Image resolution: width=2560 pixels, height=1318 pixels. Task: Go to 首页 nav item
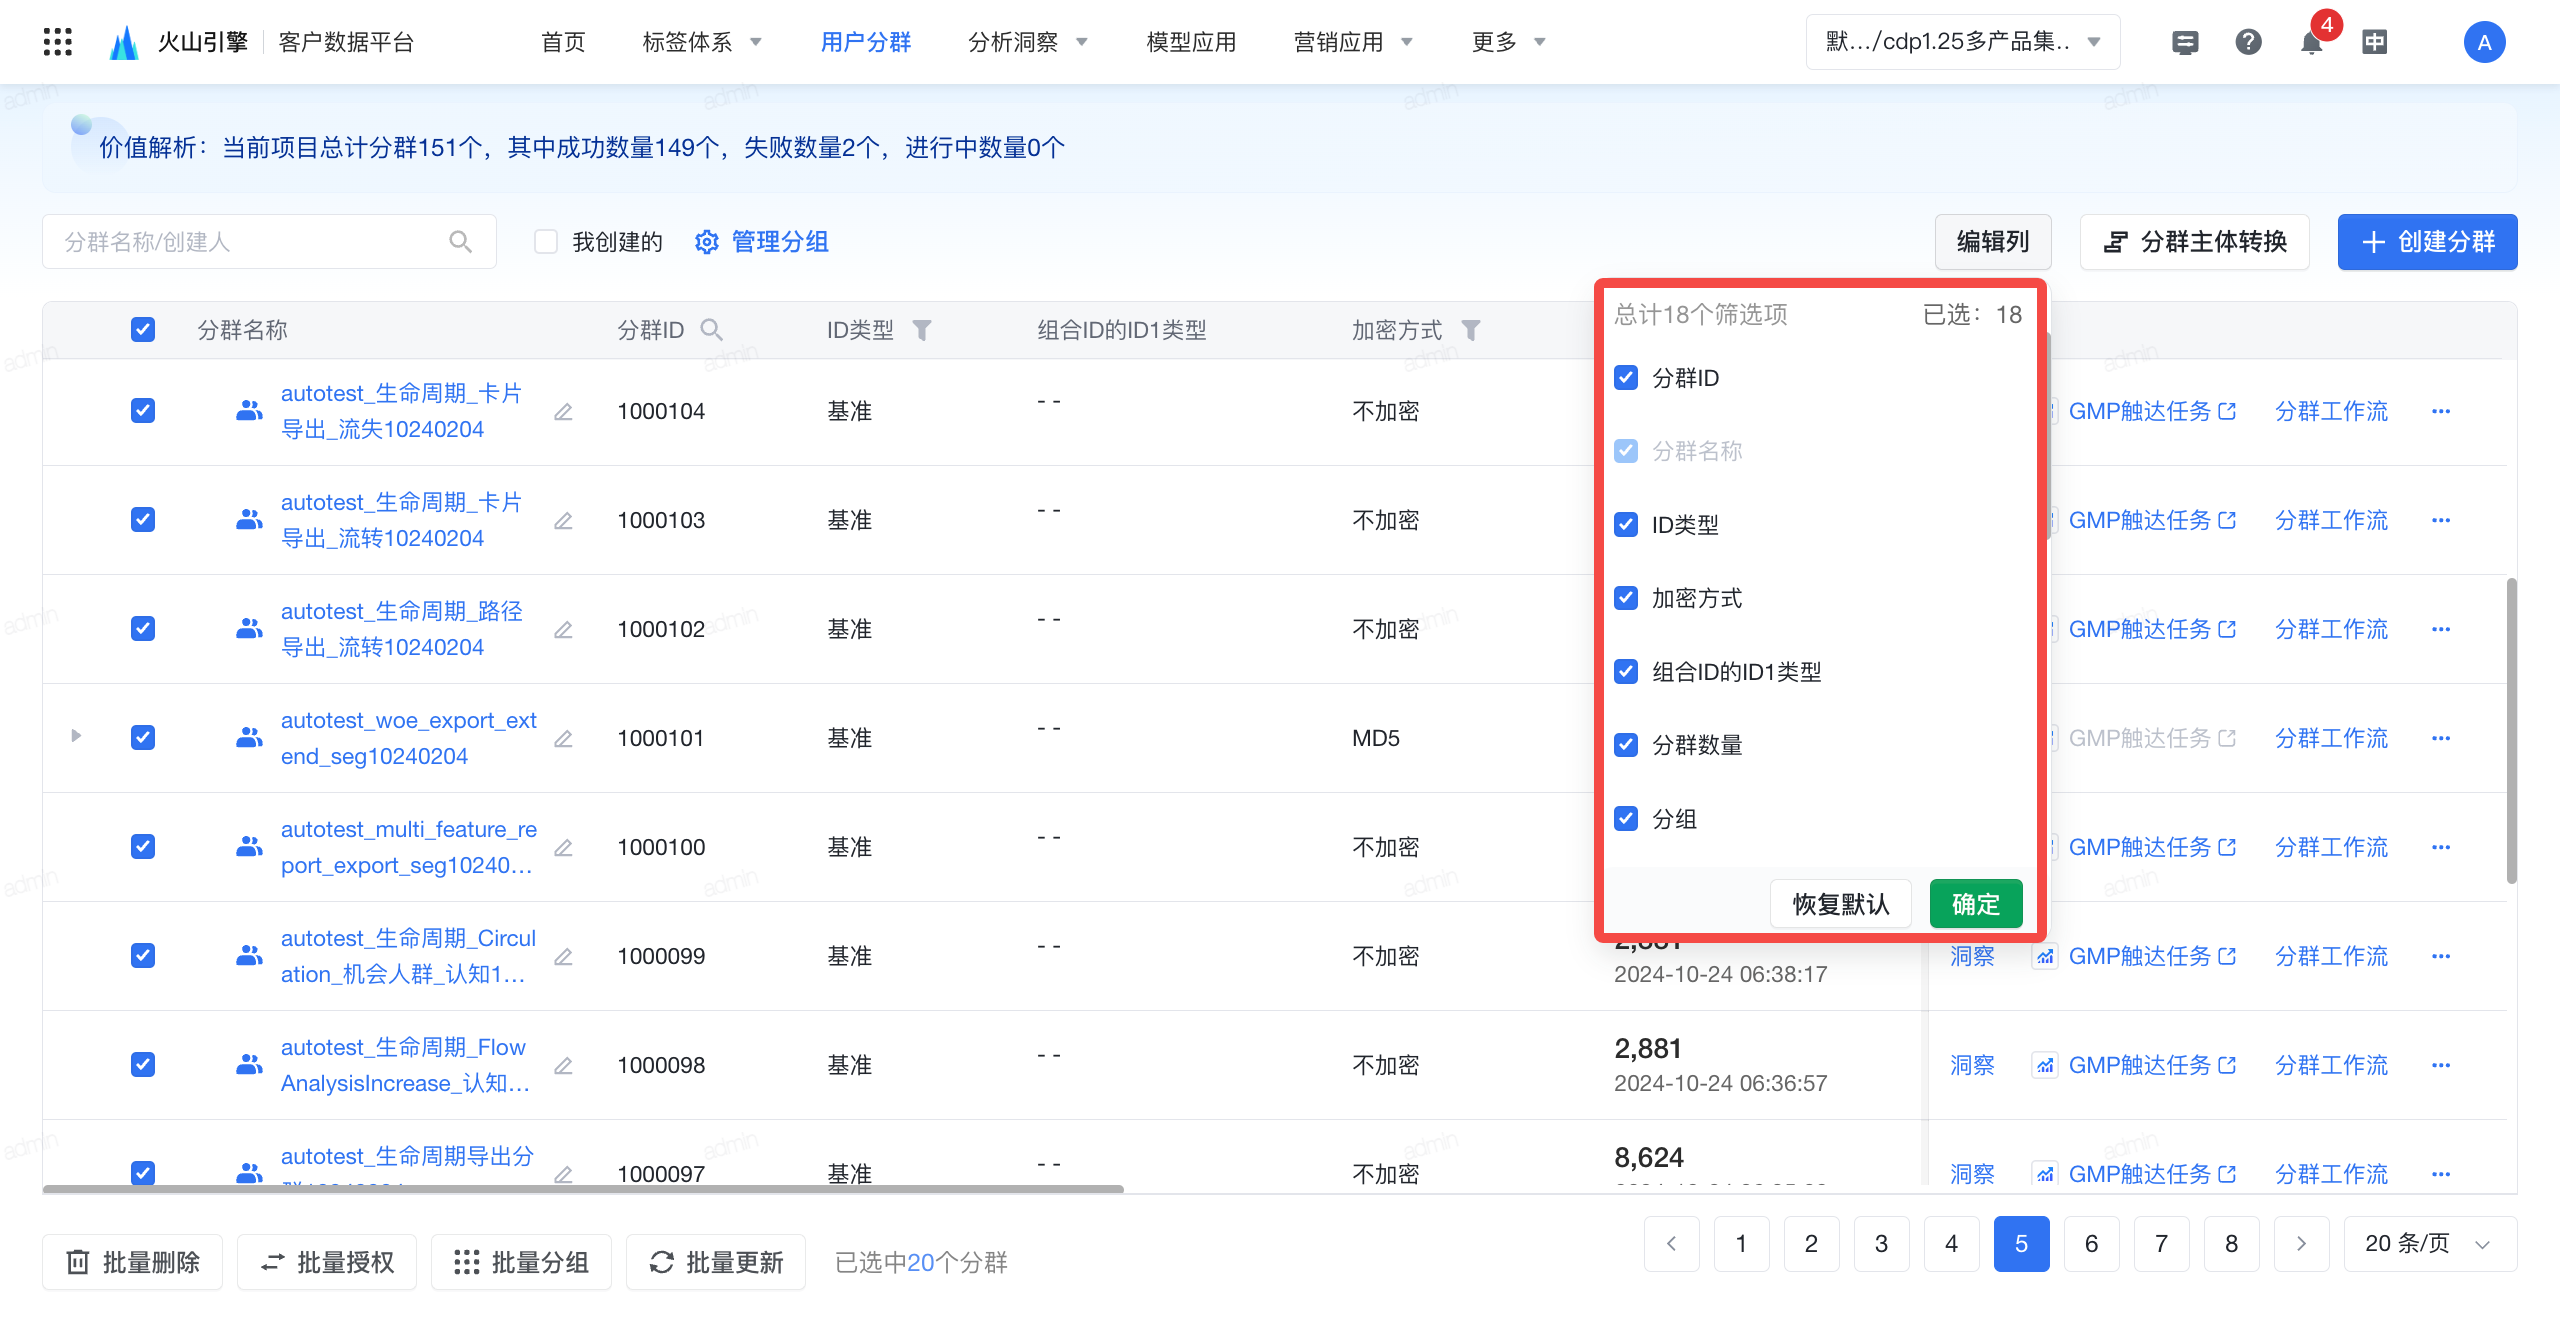click(563, 42)
